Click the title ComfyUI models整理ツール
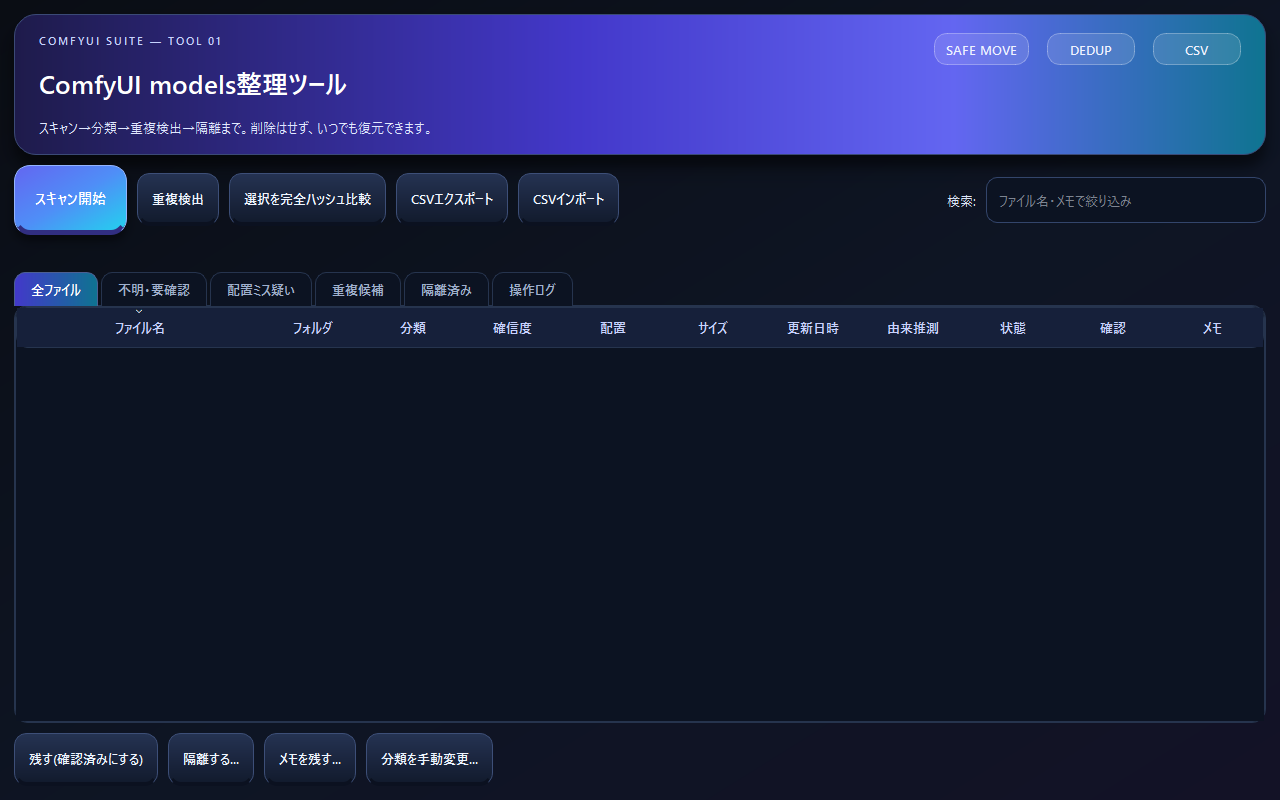Image resolution: width=1280 pixels, height=800 pixels. pos(193,85)
